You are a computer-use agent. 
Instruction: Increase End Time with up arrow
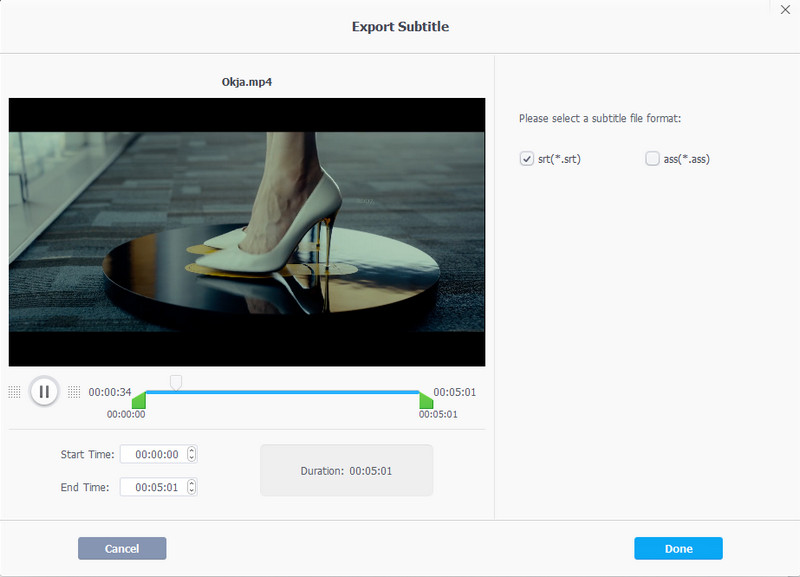[192, 483]
